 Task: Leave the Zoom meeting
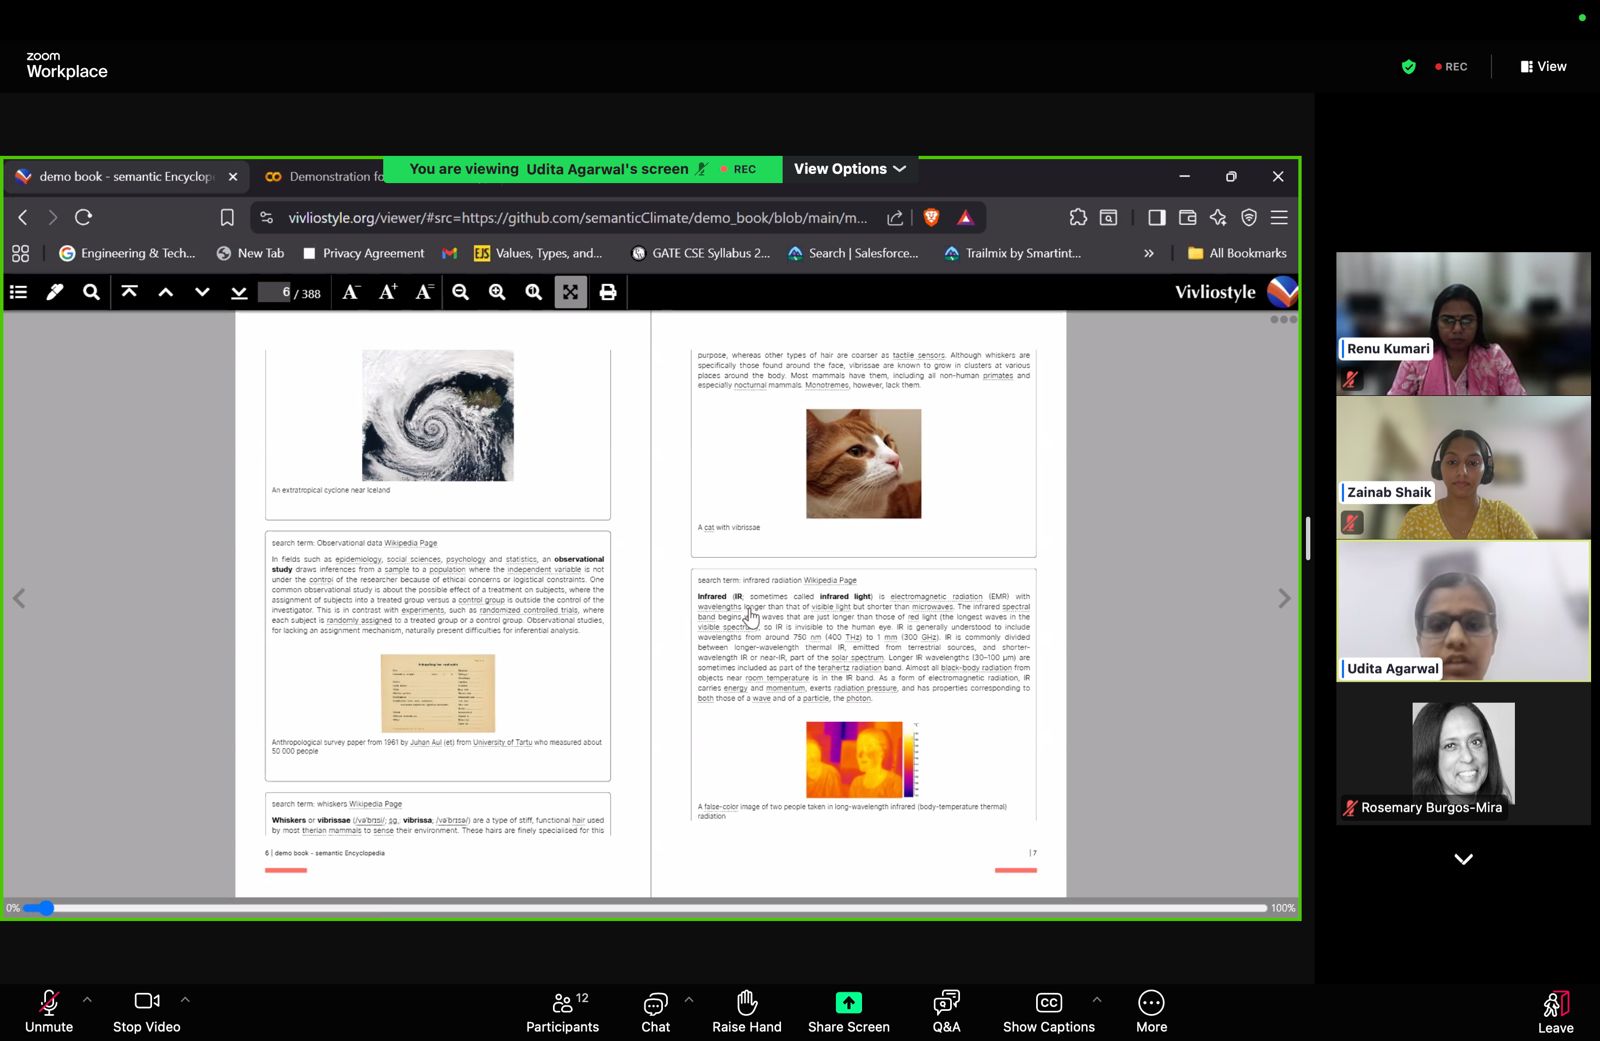coord(1555,1011)
